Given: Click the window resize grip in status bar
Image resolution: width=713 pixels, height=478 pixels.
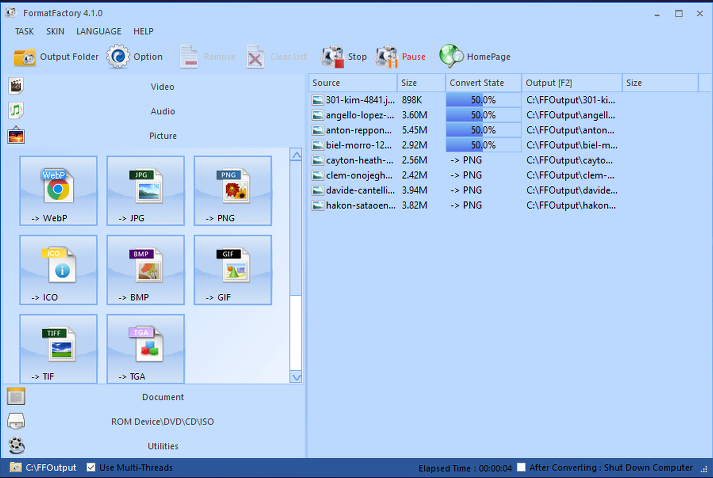Looking at the screenshot, I should [704, 469].
